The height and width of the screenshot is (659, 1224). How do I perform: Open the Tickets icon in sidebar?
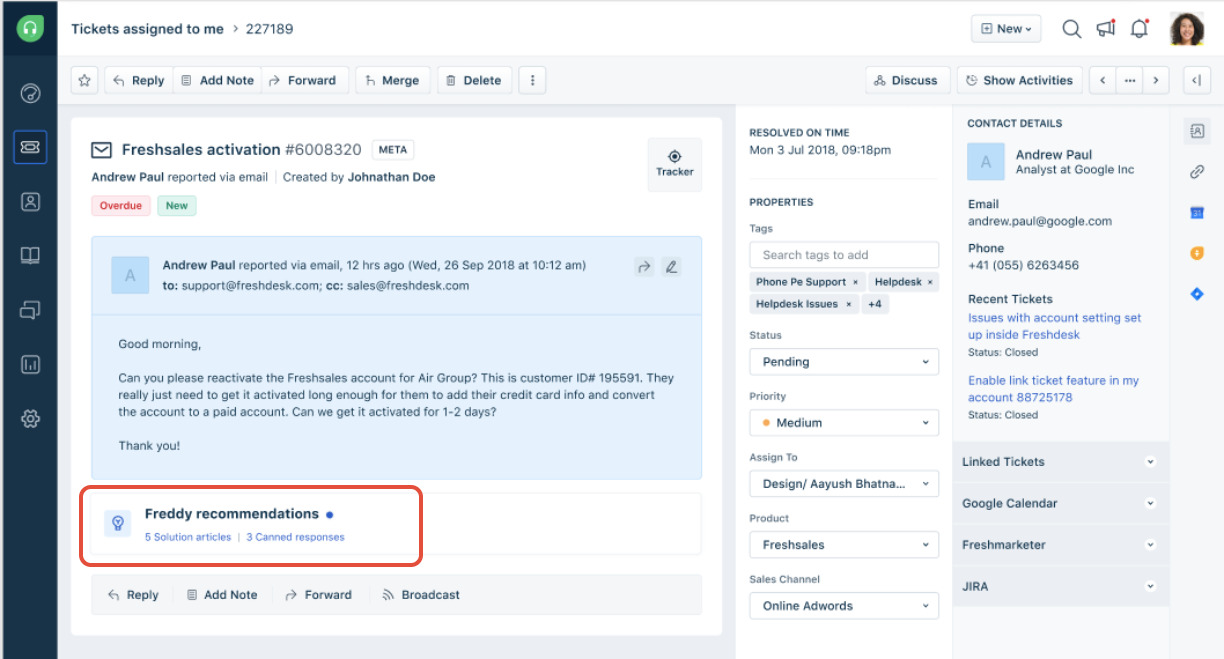coord(30,147)
